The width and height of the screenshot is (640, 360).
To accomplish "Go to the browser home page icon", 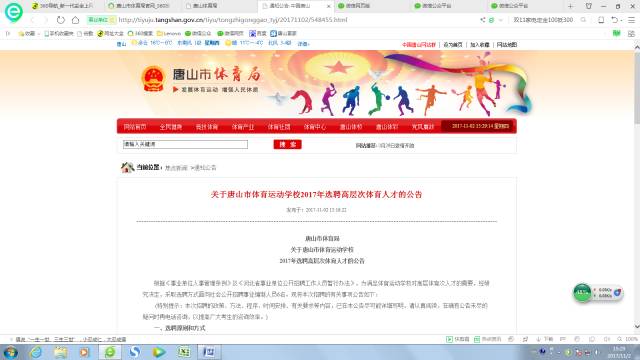I will pos(76,20).
